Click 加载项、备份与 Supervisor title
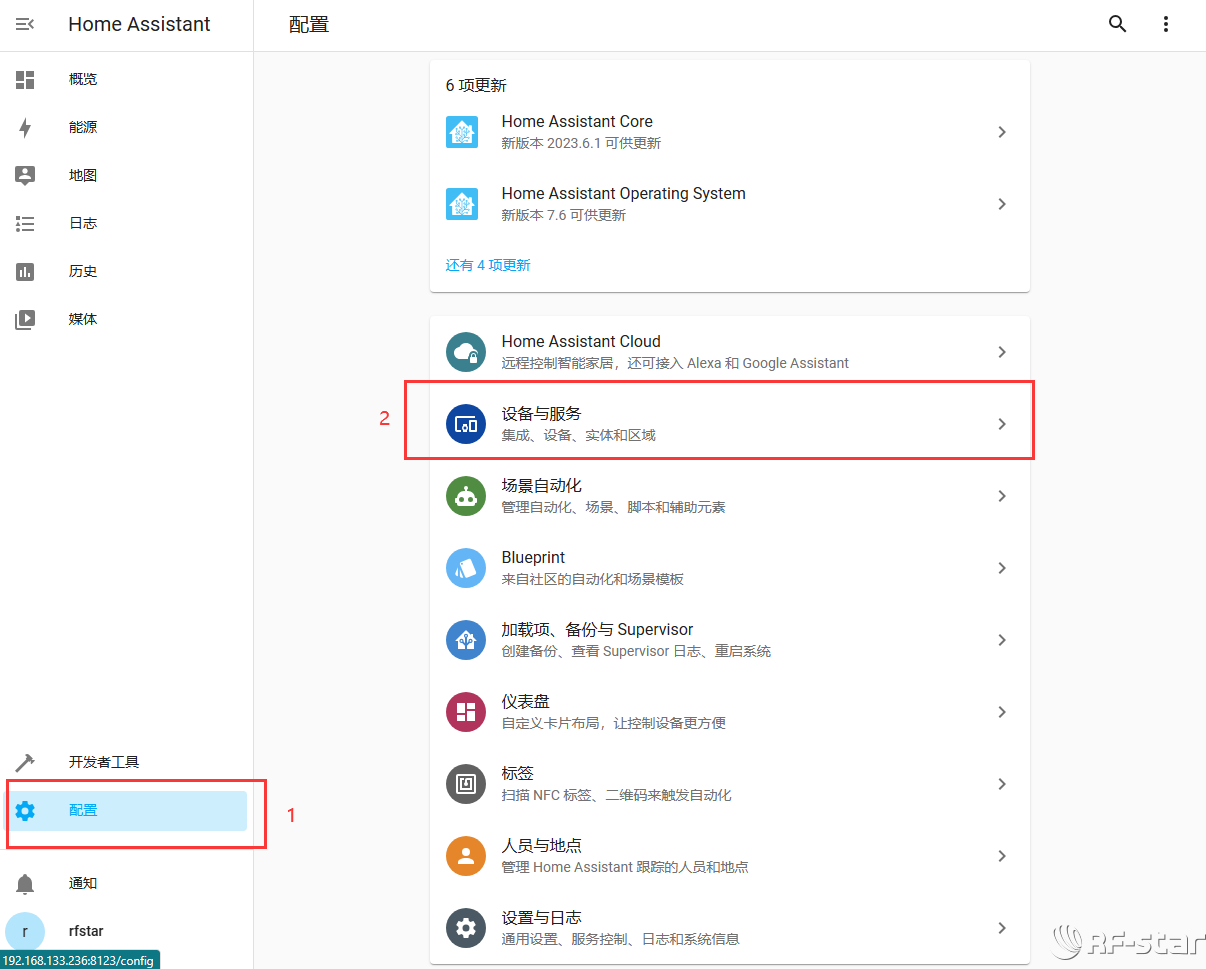 tap(597, 630)
